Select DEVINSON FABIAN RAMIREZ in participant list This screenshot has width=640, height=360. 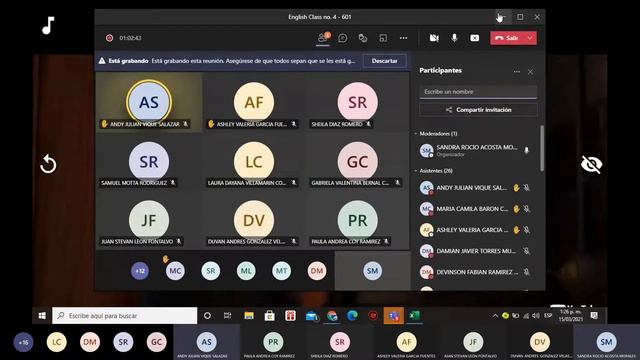(476, 272)
